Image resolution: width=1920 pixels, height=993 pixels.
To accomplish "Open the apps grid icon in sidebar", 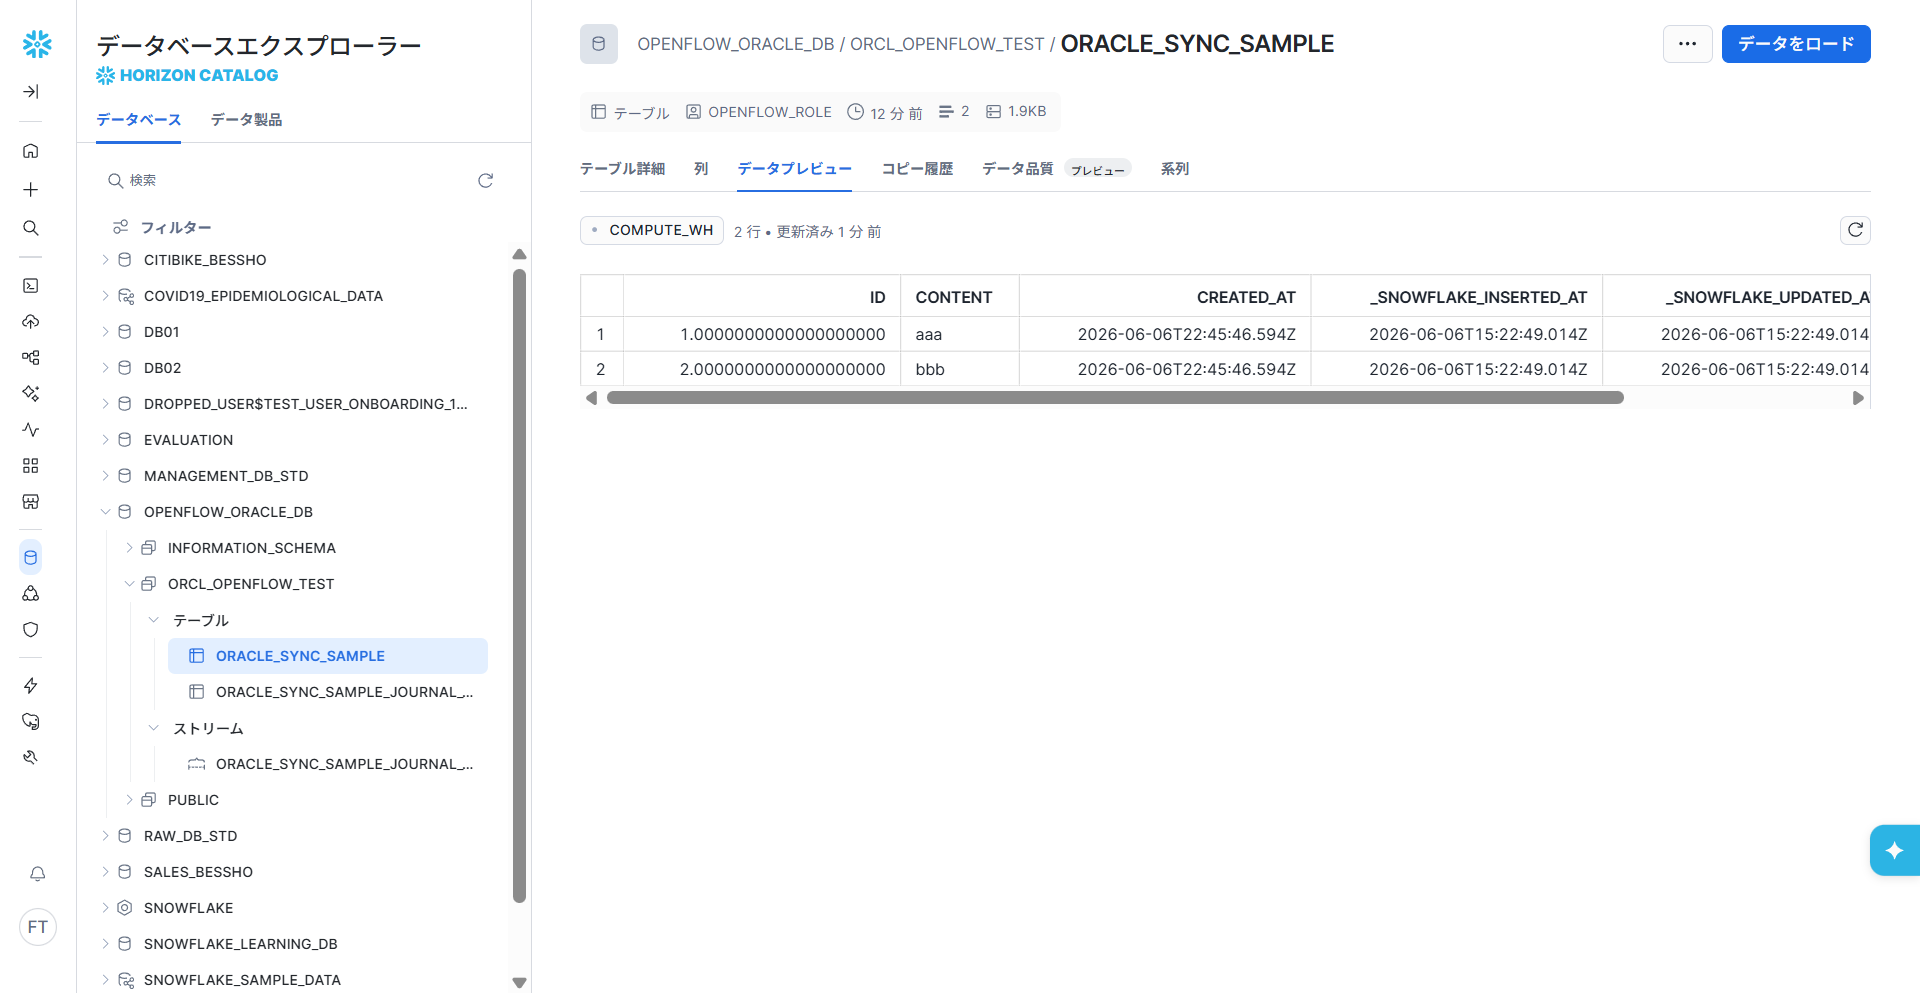I will 31,466.
